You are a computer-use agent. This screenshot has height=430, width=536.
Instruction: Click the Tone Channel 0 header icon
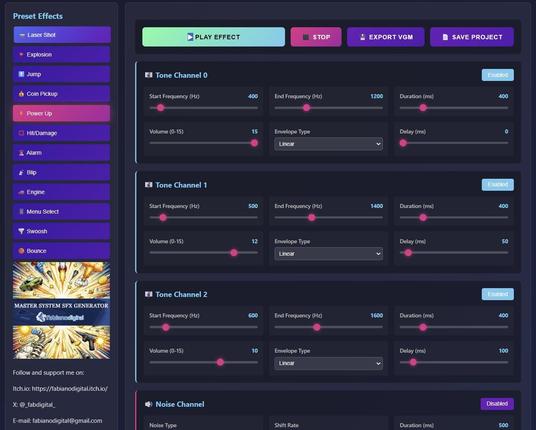click(x=148, y=75)
